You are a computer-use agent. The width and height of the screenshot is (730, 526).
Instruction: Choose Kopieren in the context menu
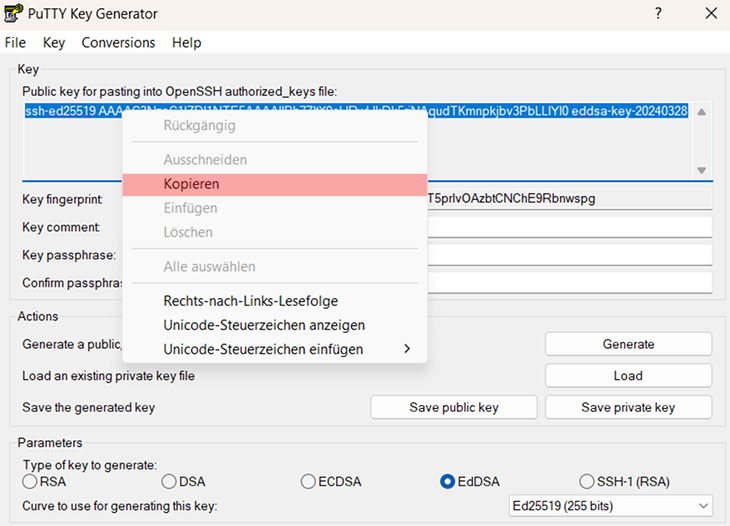[275, 184]
